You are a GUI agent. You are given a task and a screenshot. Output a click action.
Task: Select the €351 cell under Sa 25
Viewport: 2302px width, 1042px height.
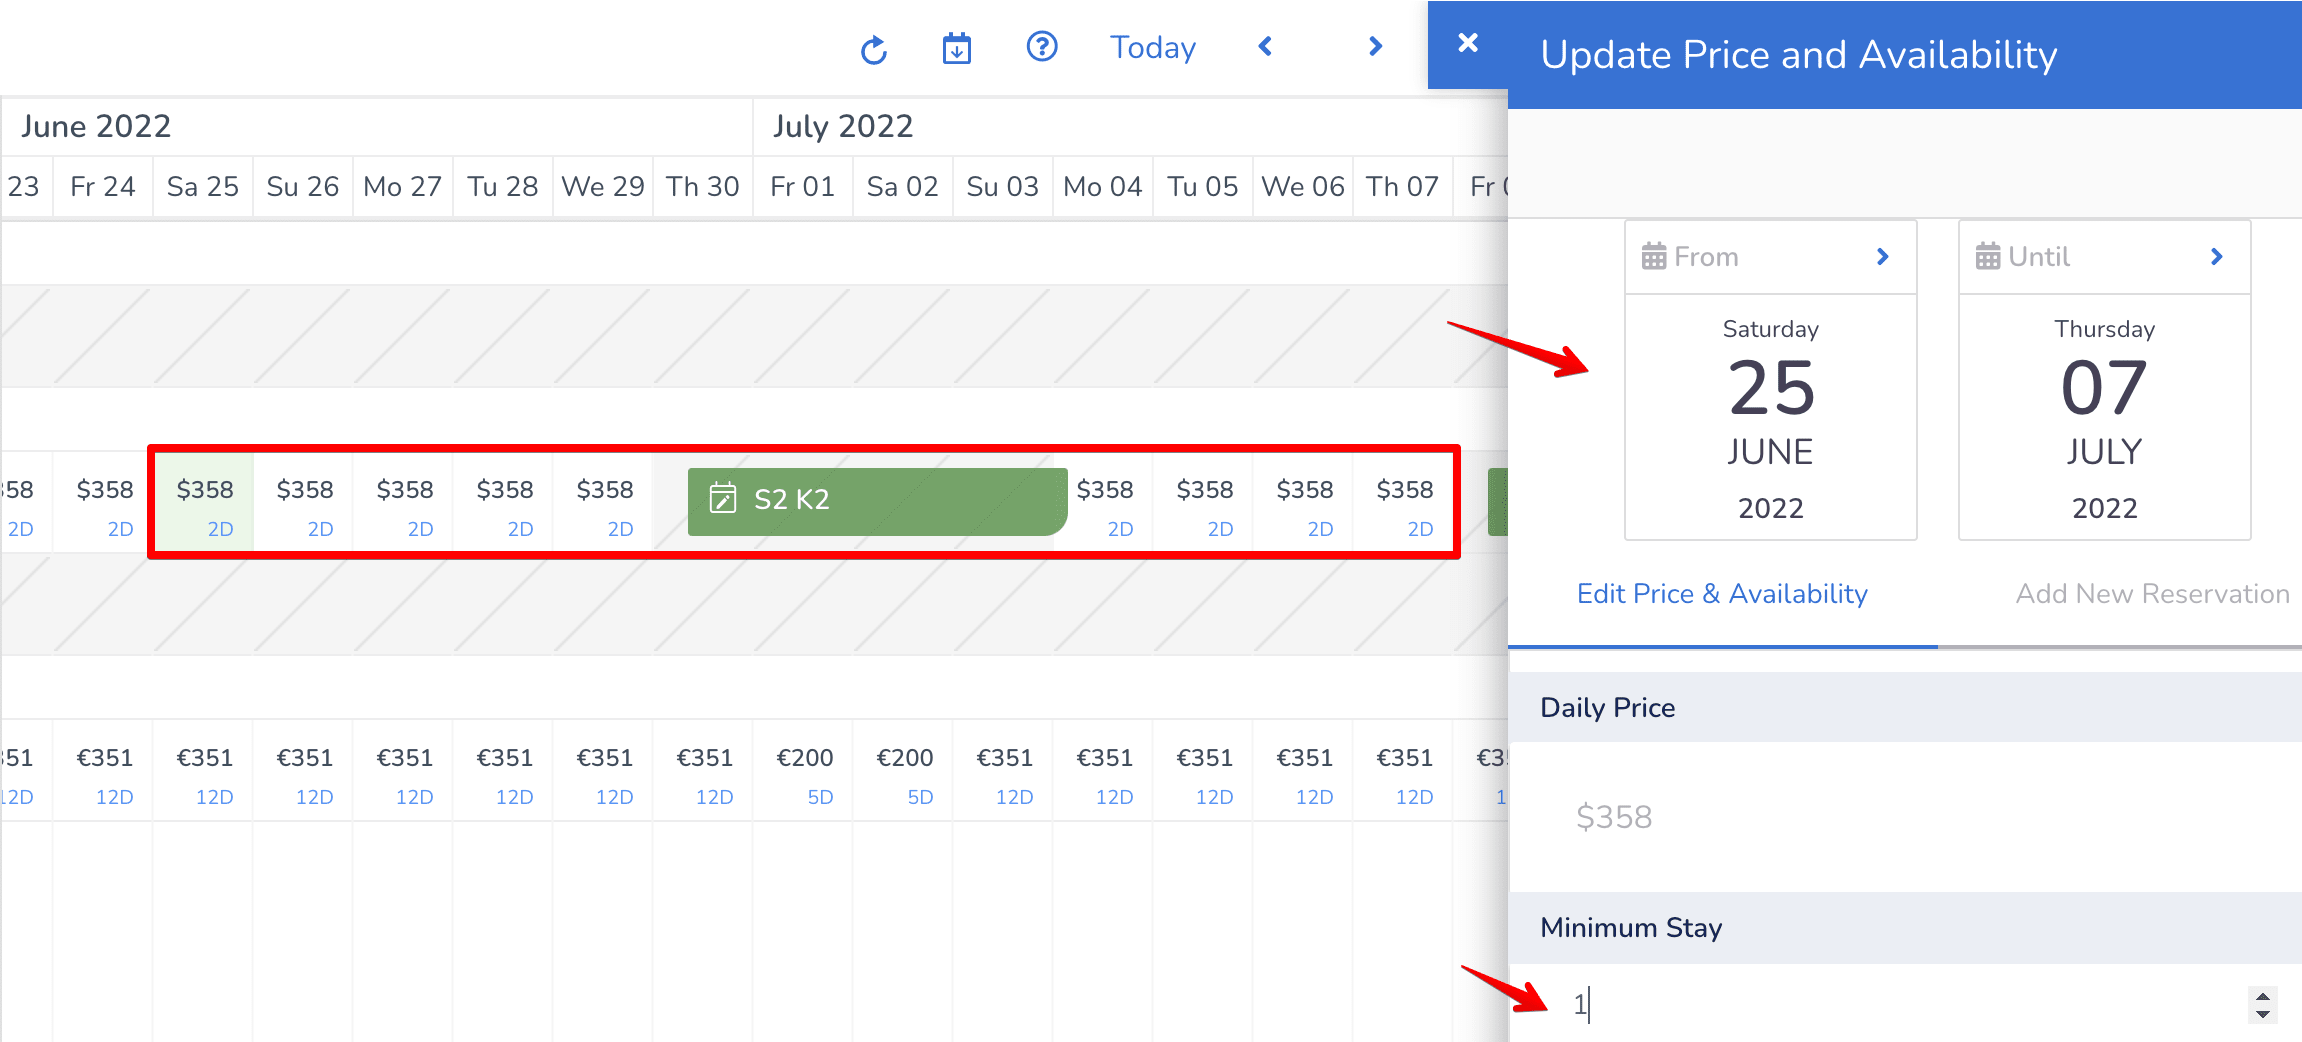[204, 771]
